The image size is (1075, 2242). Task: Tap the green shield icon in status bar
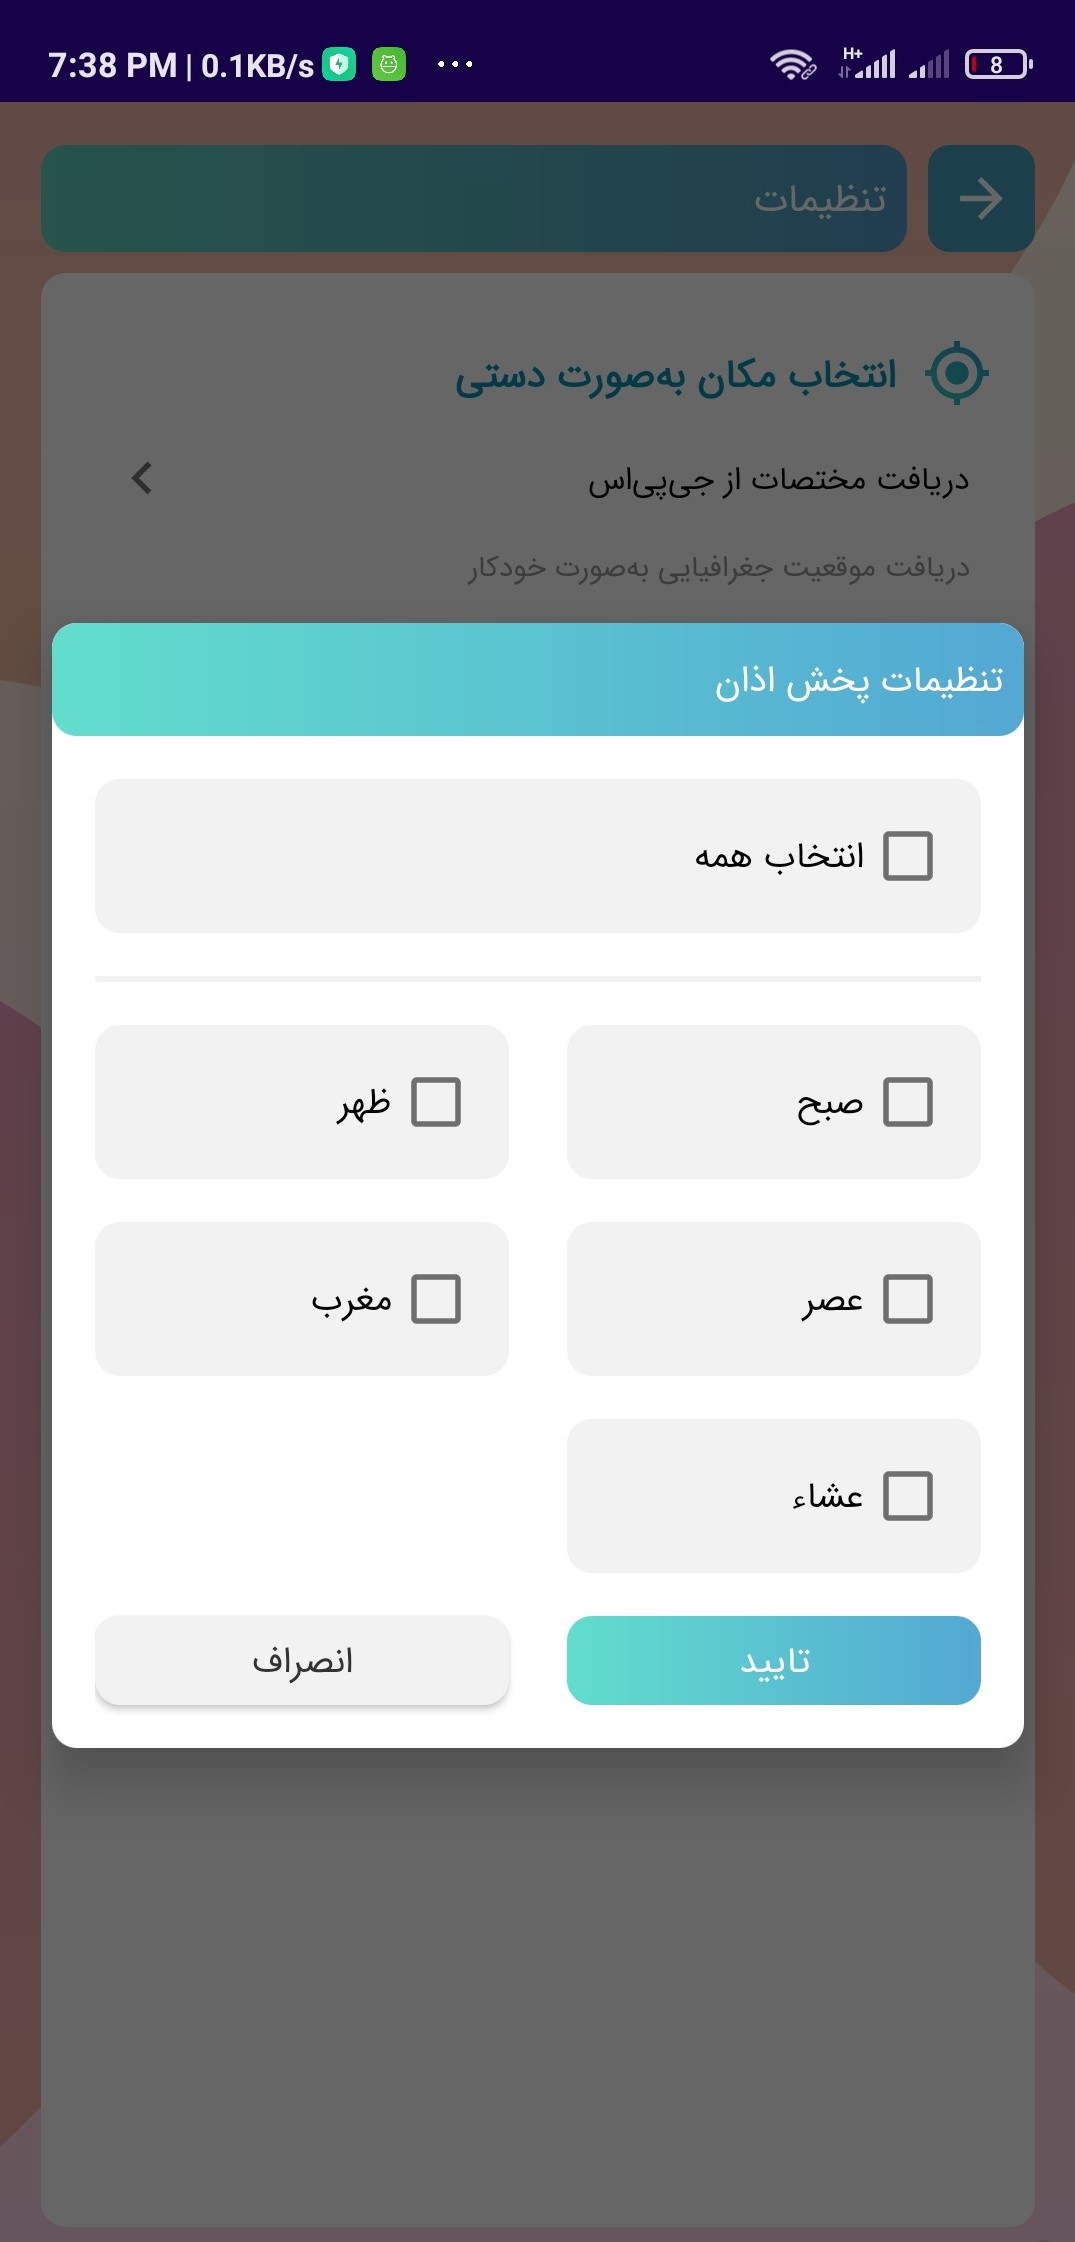click(338, 63)
